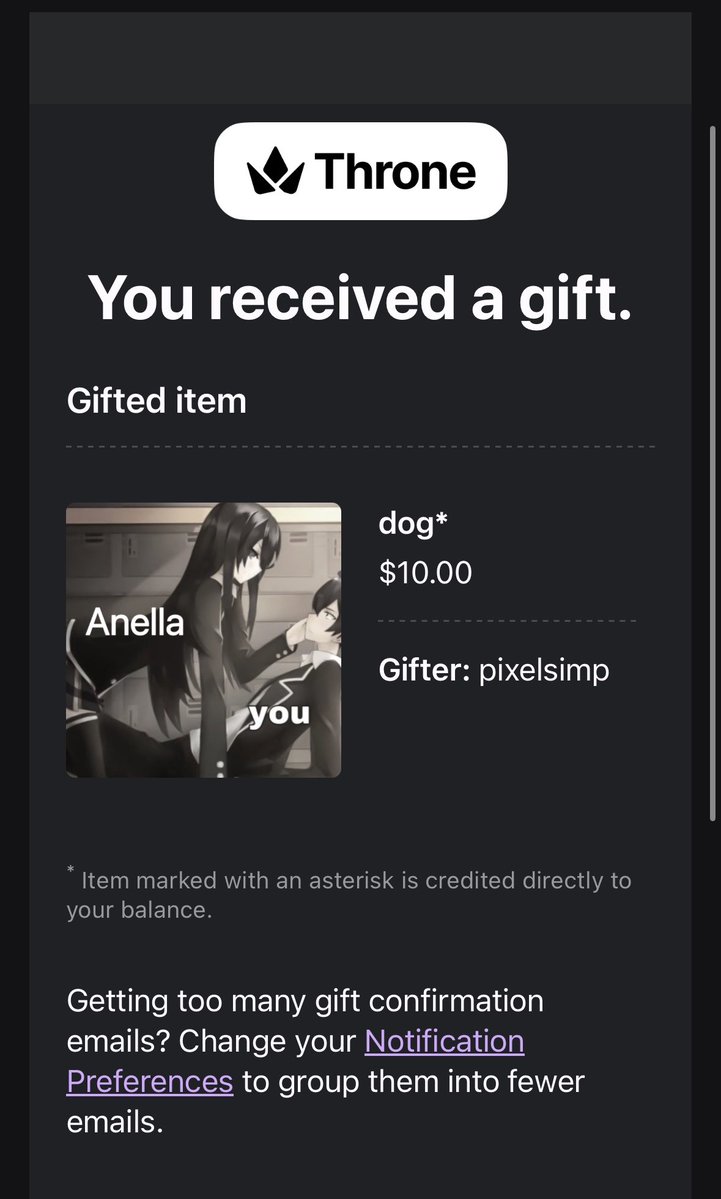The width and height of the screenshot is (721, 1199).
Task: Select the 'Getting too many gift confirmation' text
Action: point(305,1001)
